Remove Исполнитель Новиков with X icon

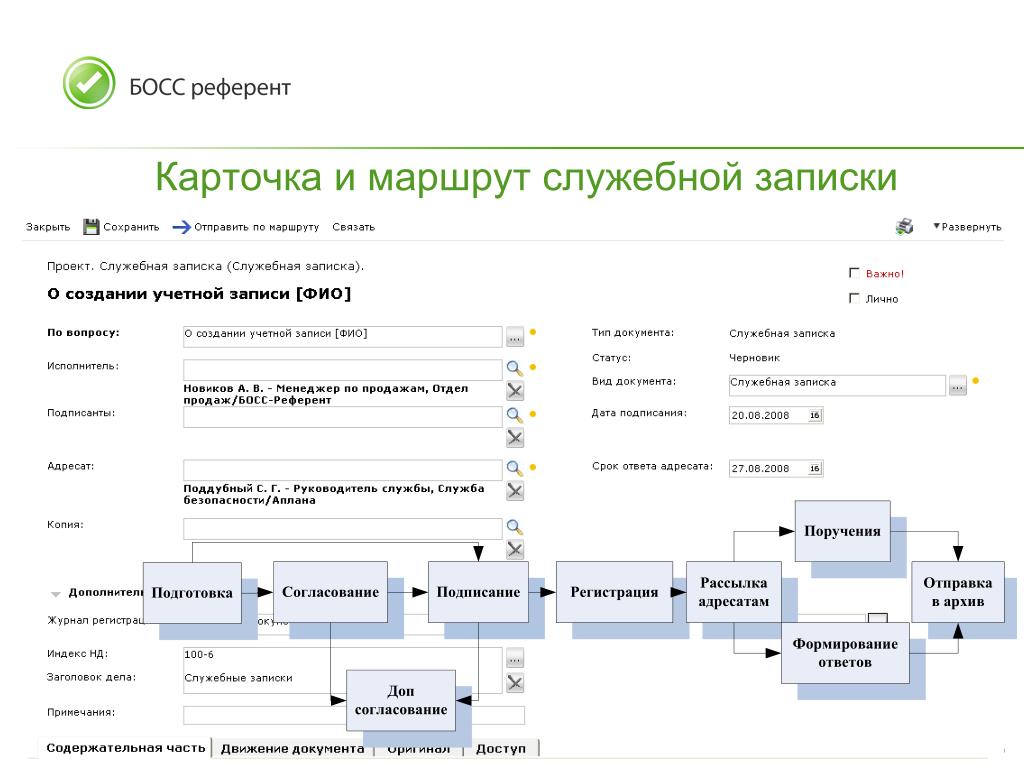(x=515, y=391)
